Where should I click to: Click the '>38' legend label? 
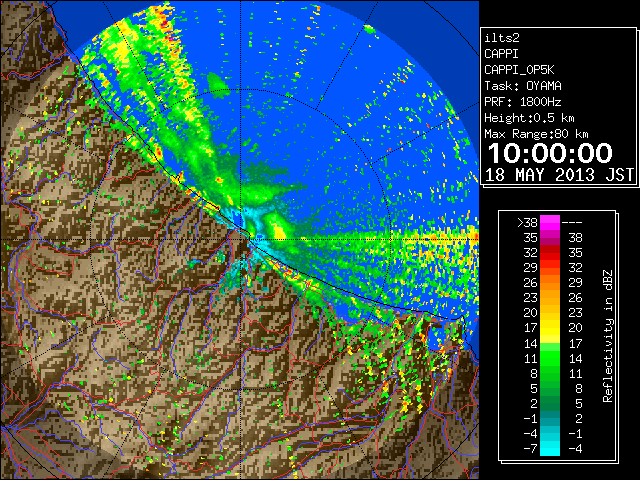pos(527,223)
